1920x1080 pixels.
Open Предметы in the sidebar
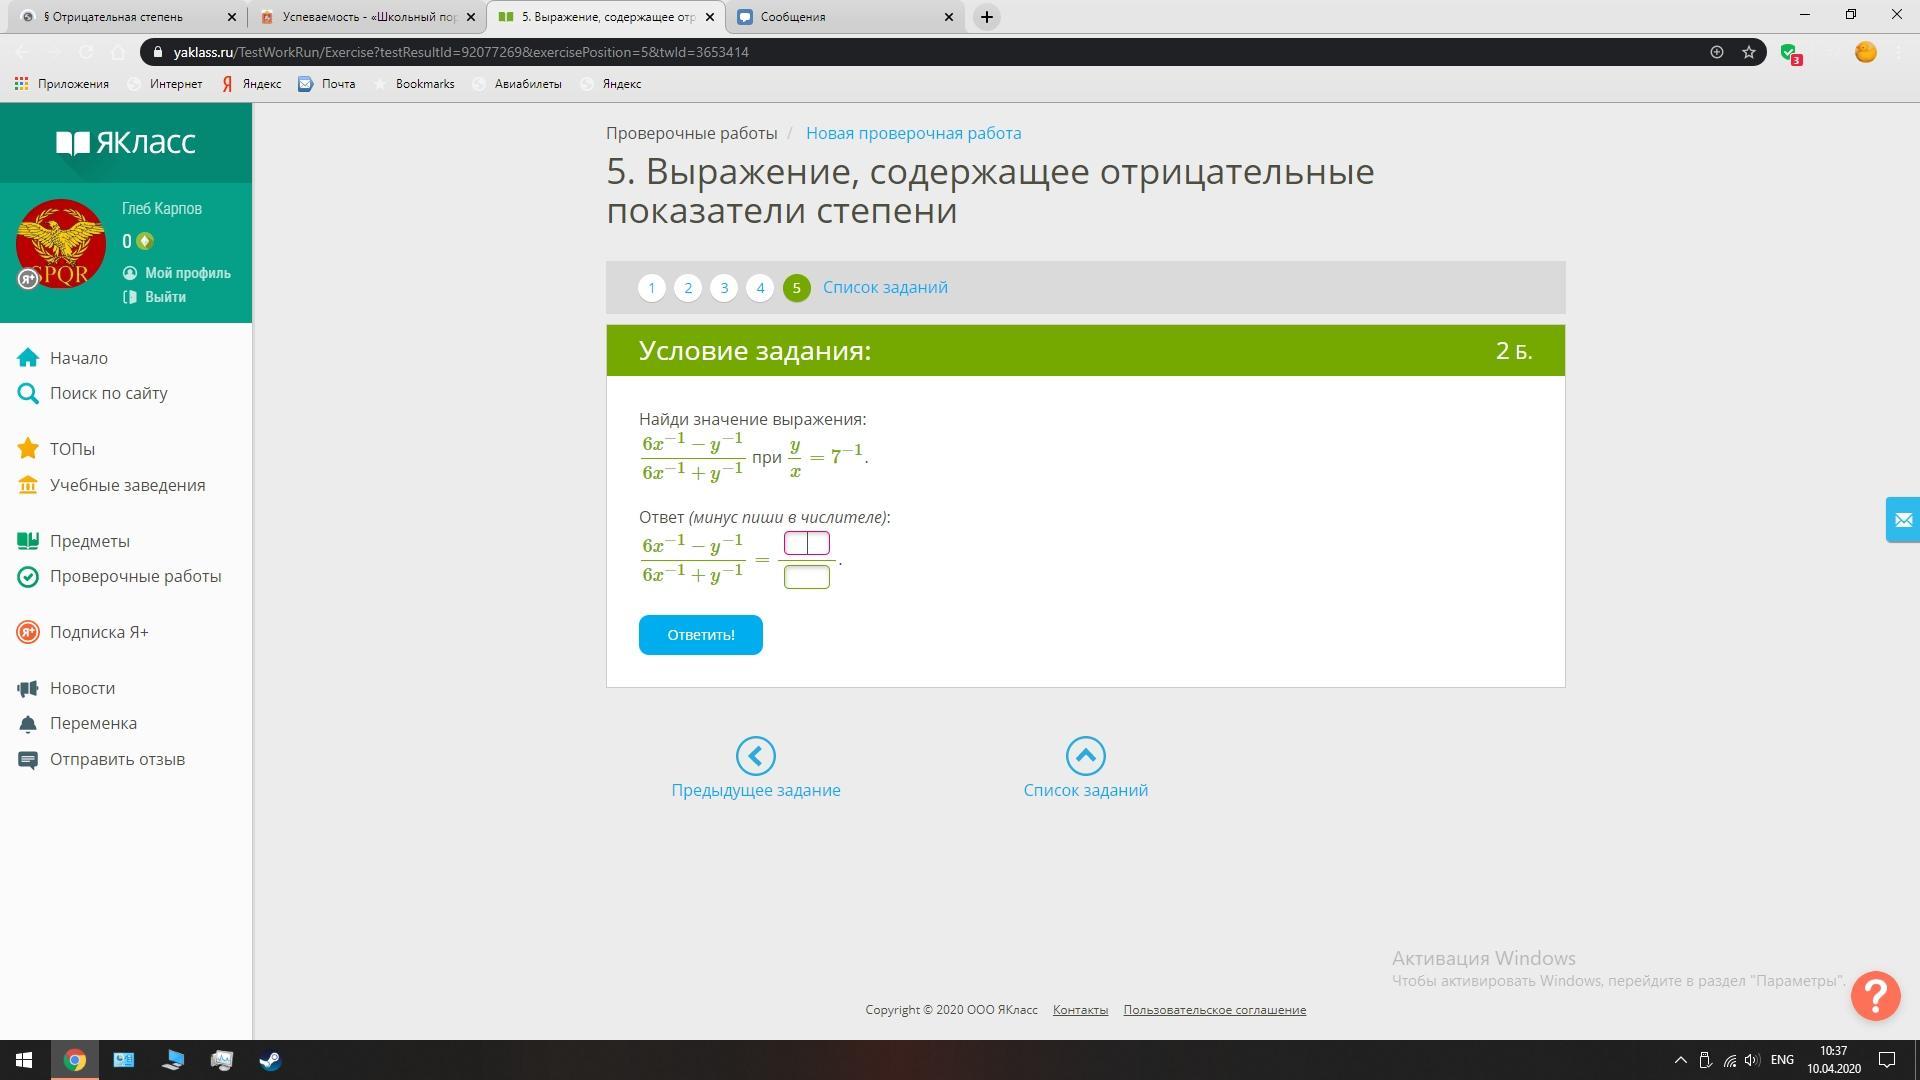pyautogui.click(x=90, y=541)
